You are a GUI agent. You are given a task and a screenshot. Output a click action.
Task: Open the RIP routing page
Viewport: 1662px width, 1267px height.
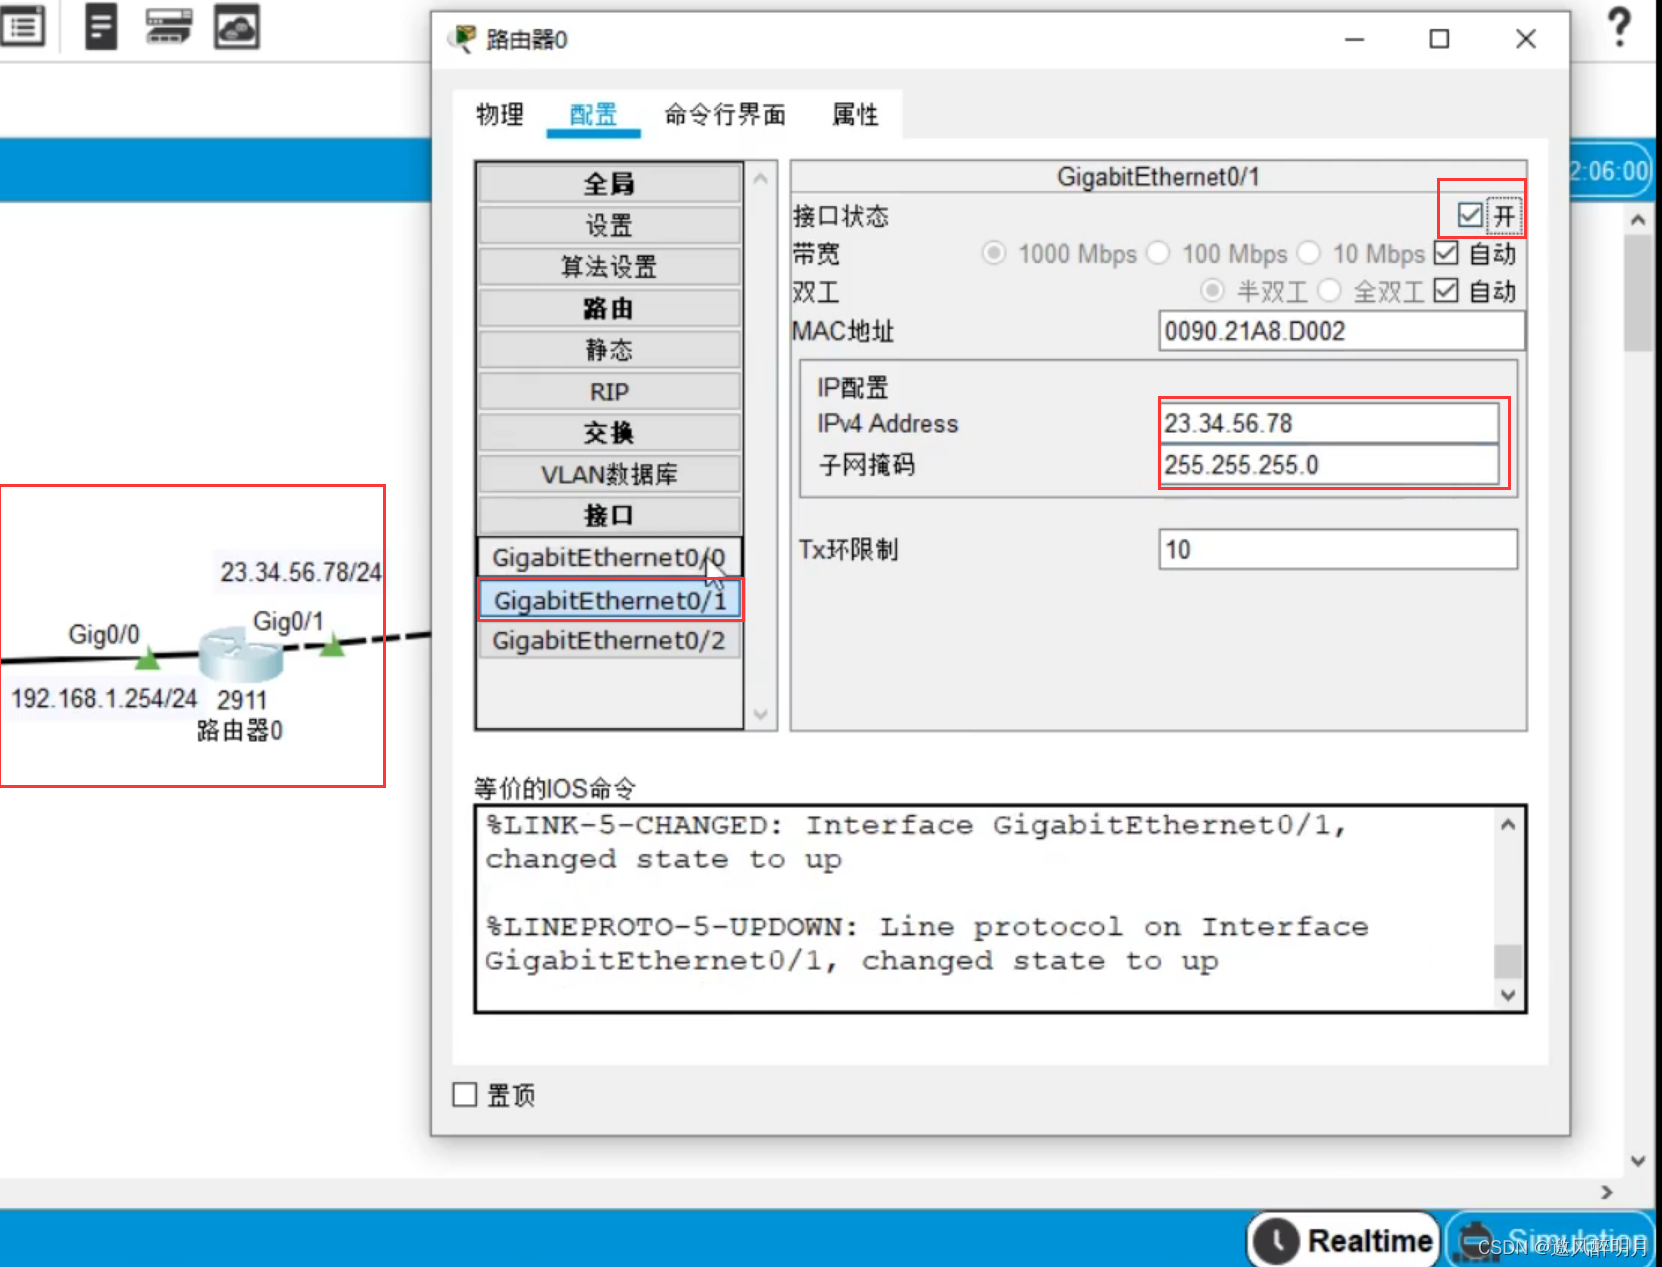click(x=609, y=392)
